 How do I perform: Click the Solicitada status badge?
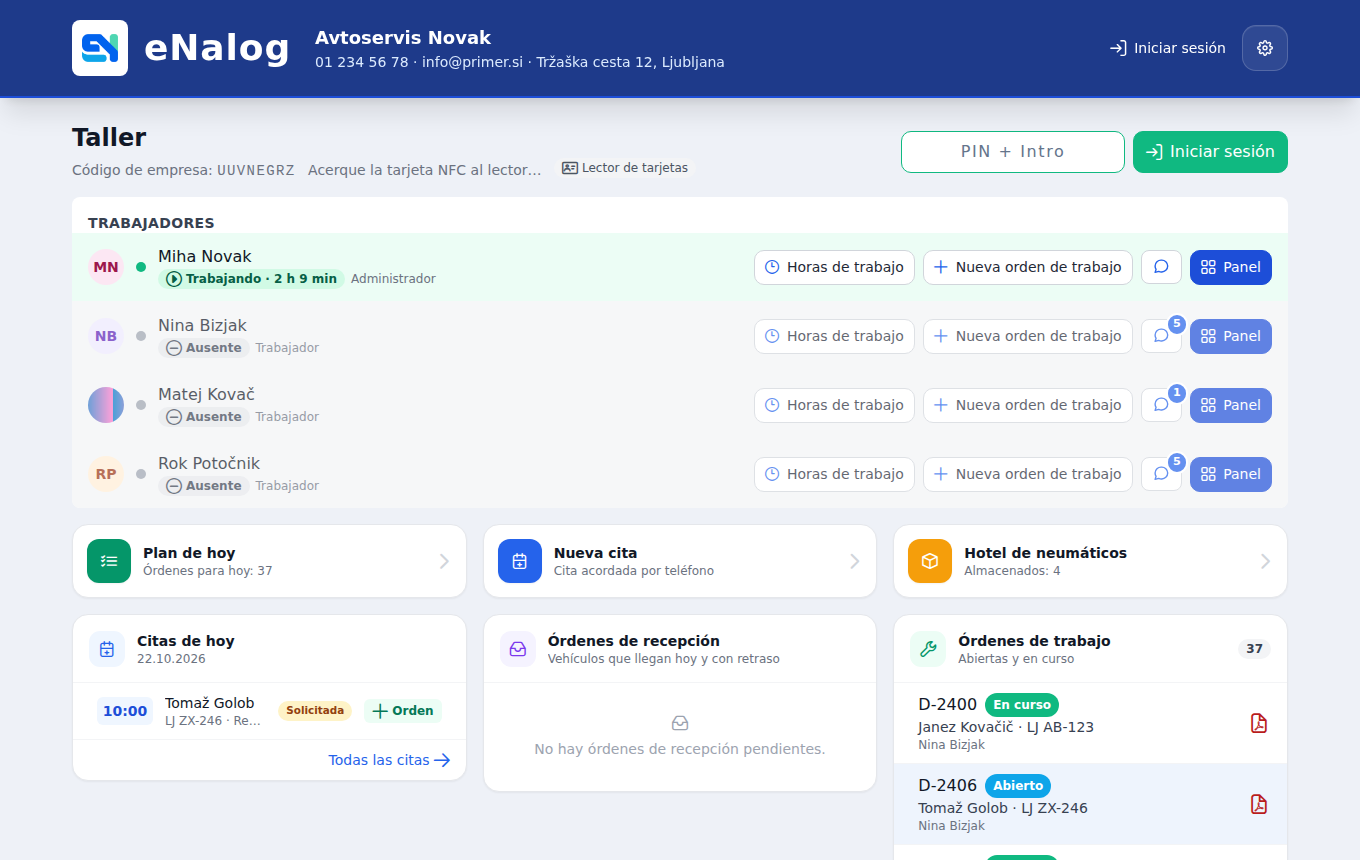(x=315, y=711)
